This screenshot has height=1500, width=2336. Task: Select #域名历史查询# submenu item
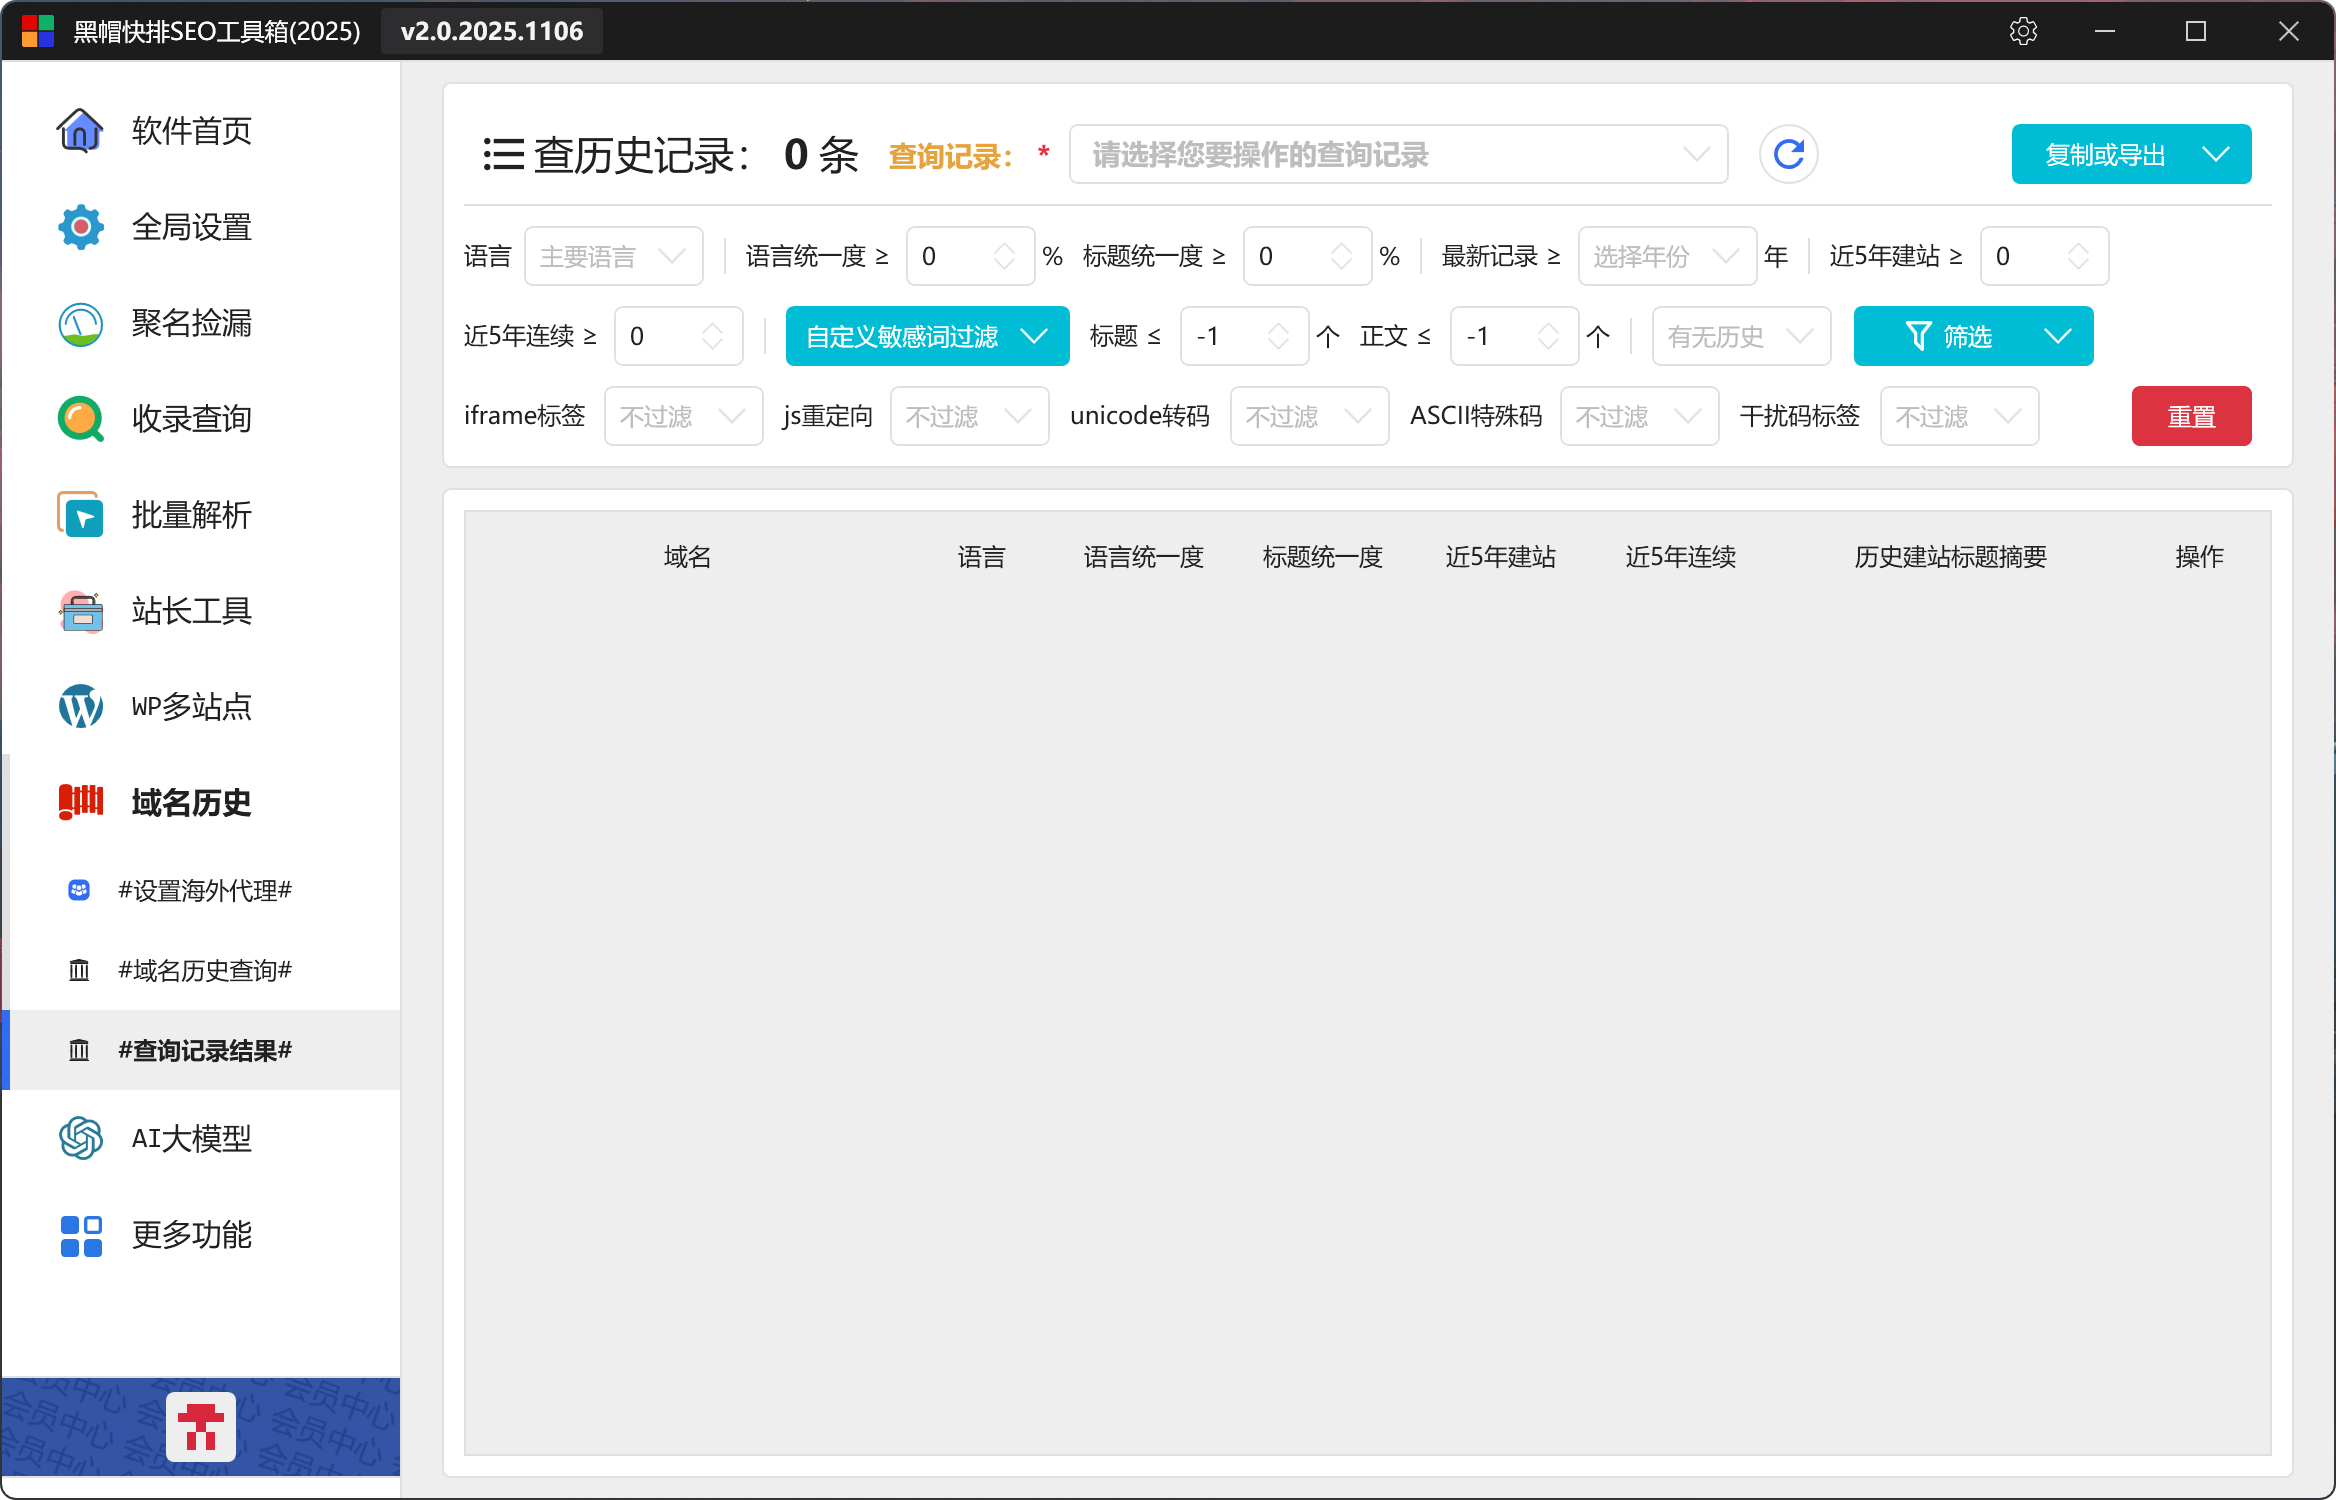205,970
